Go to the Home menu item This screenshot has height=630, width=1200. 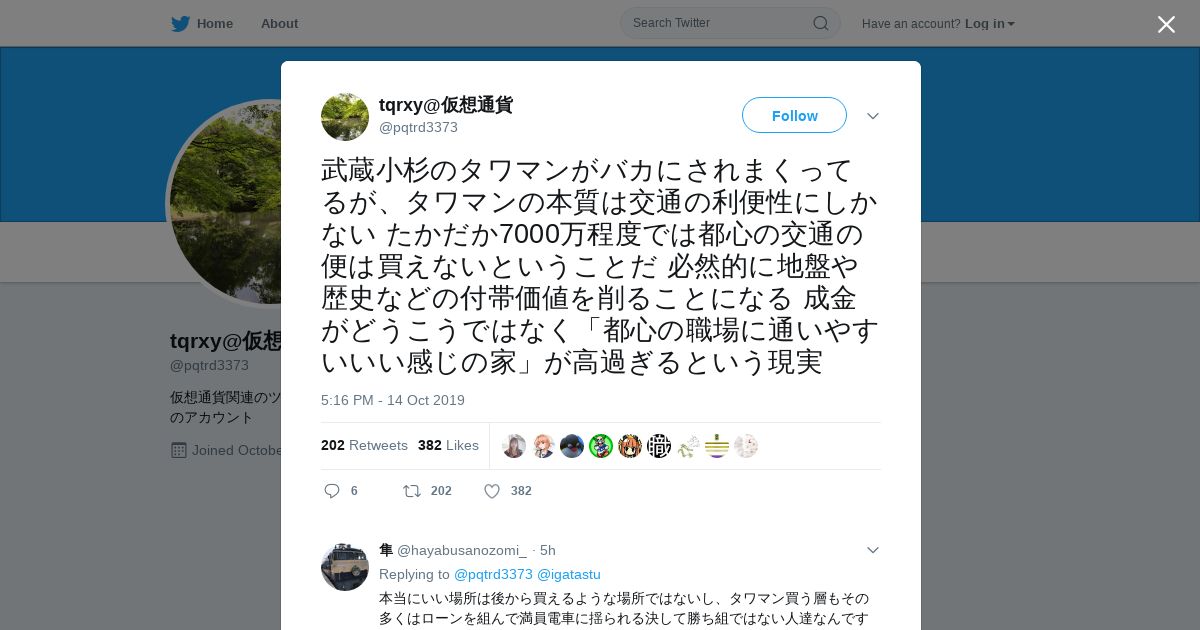214,24
